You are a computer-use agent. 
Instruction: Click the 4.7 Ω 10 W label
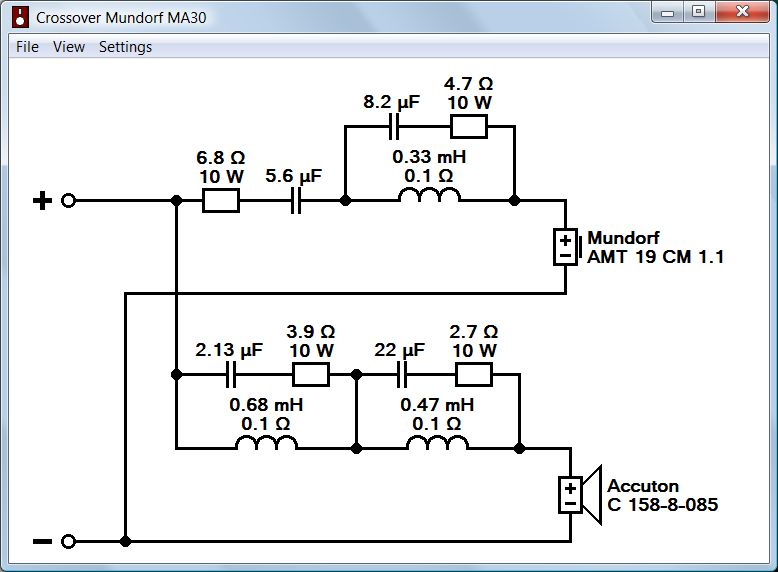tap(469, 93)
